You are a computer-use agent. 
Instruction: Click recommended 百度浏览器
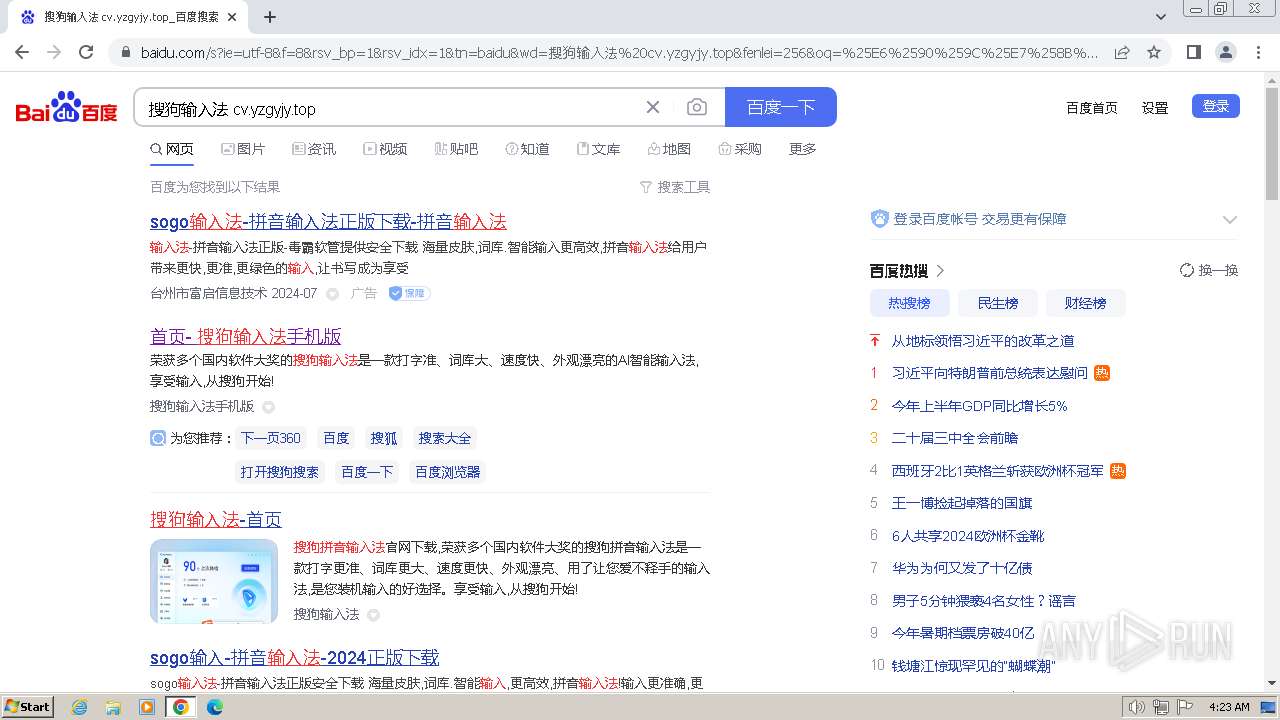(x=447, y=472)
